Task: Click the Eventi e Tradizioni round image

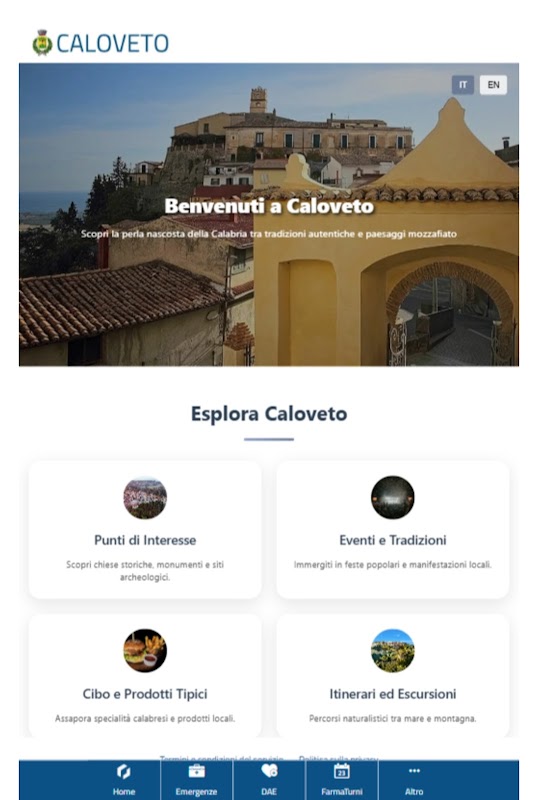Action: coord(393,497)
